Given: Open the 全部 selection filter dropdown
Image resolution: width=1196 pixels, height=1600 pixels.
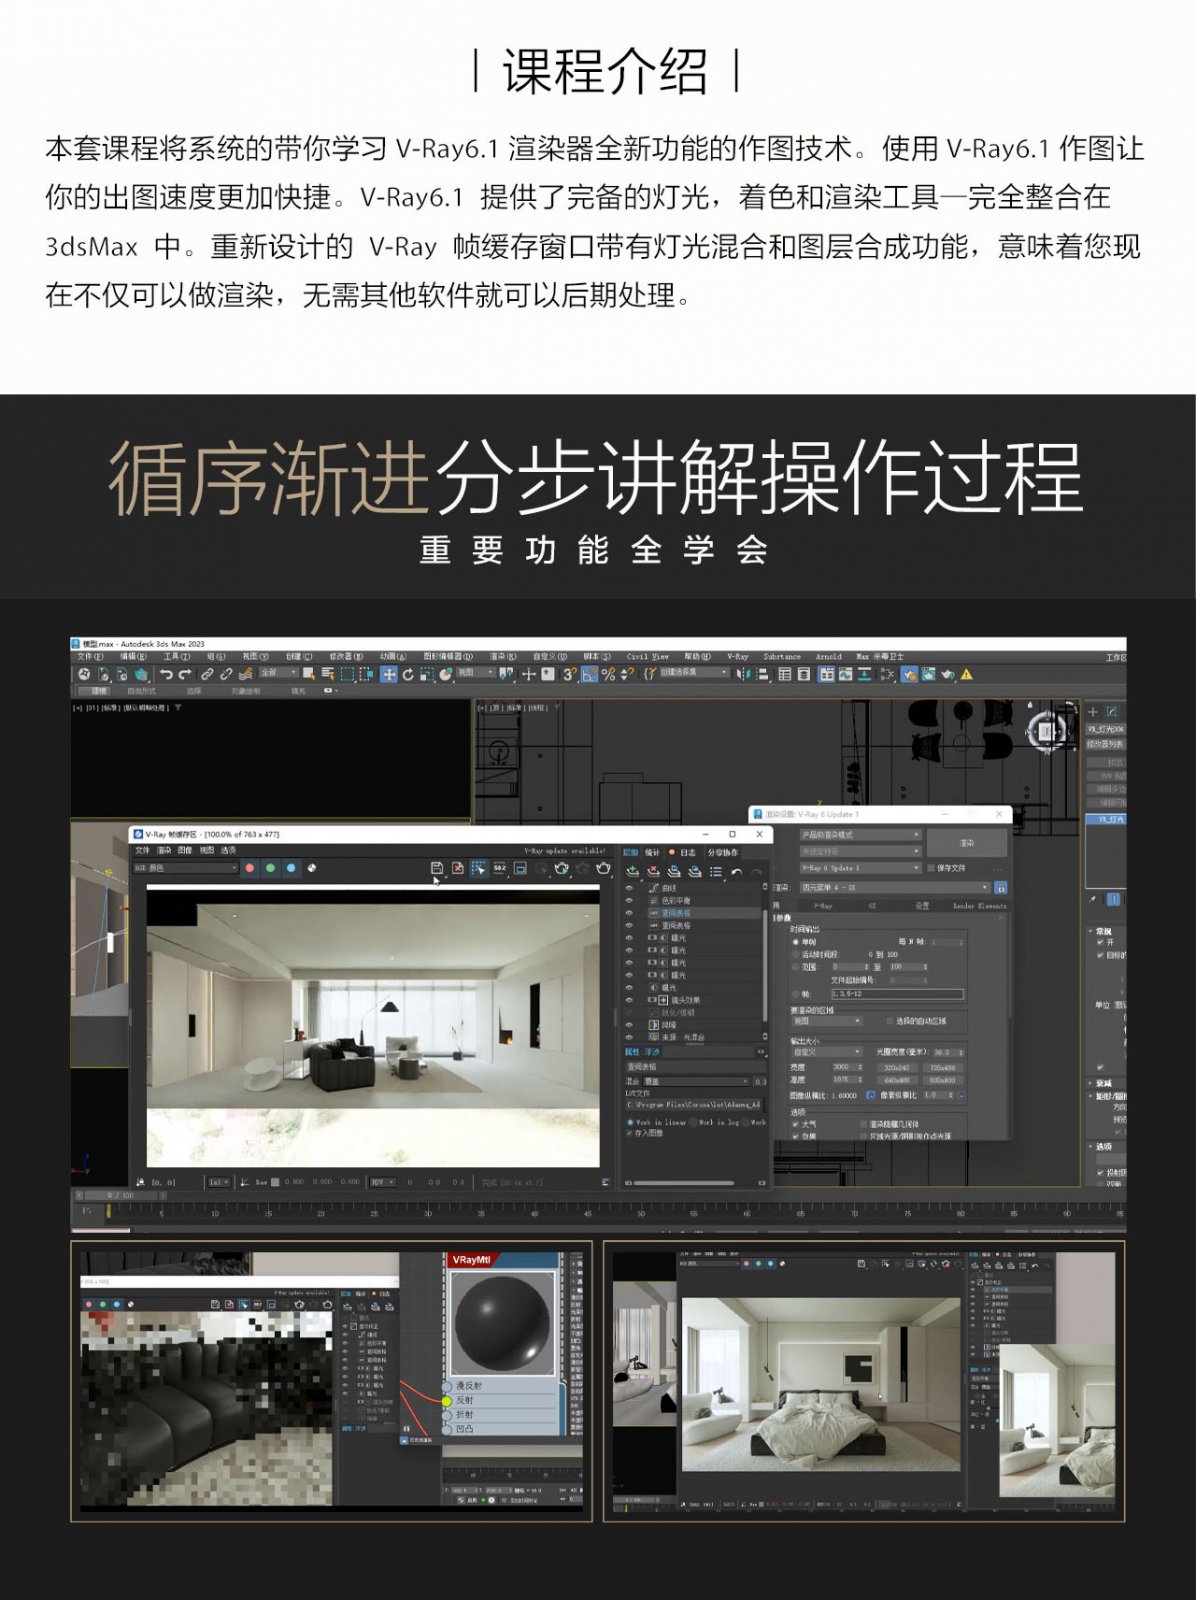Looking at the screenshot, I should (278, 674).
